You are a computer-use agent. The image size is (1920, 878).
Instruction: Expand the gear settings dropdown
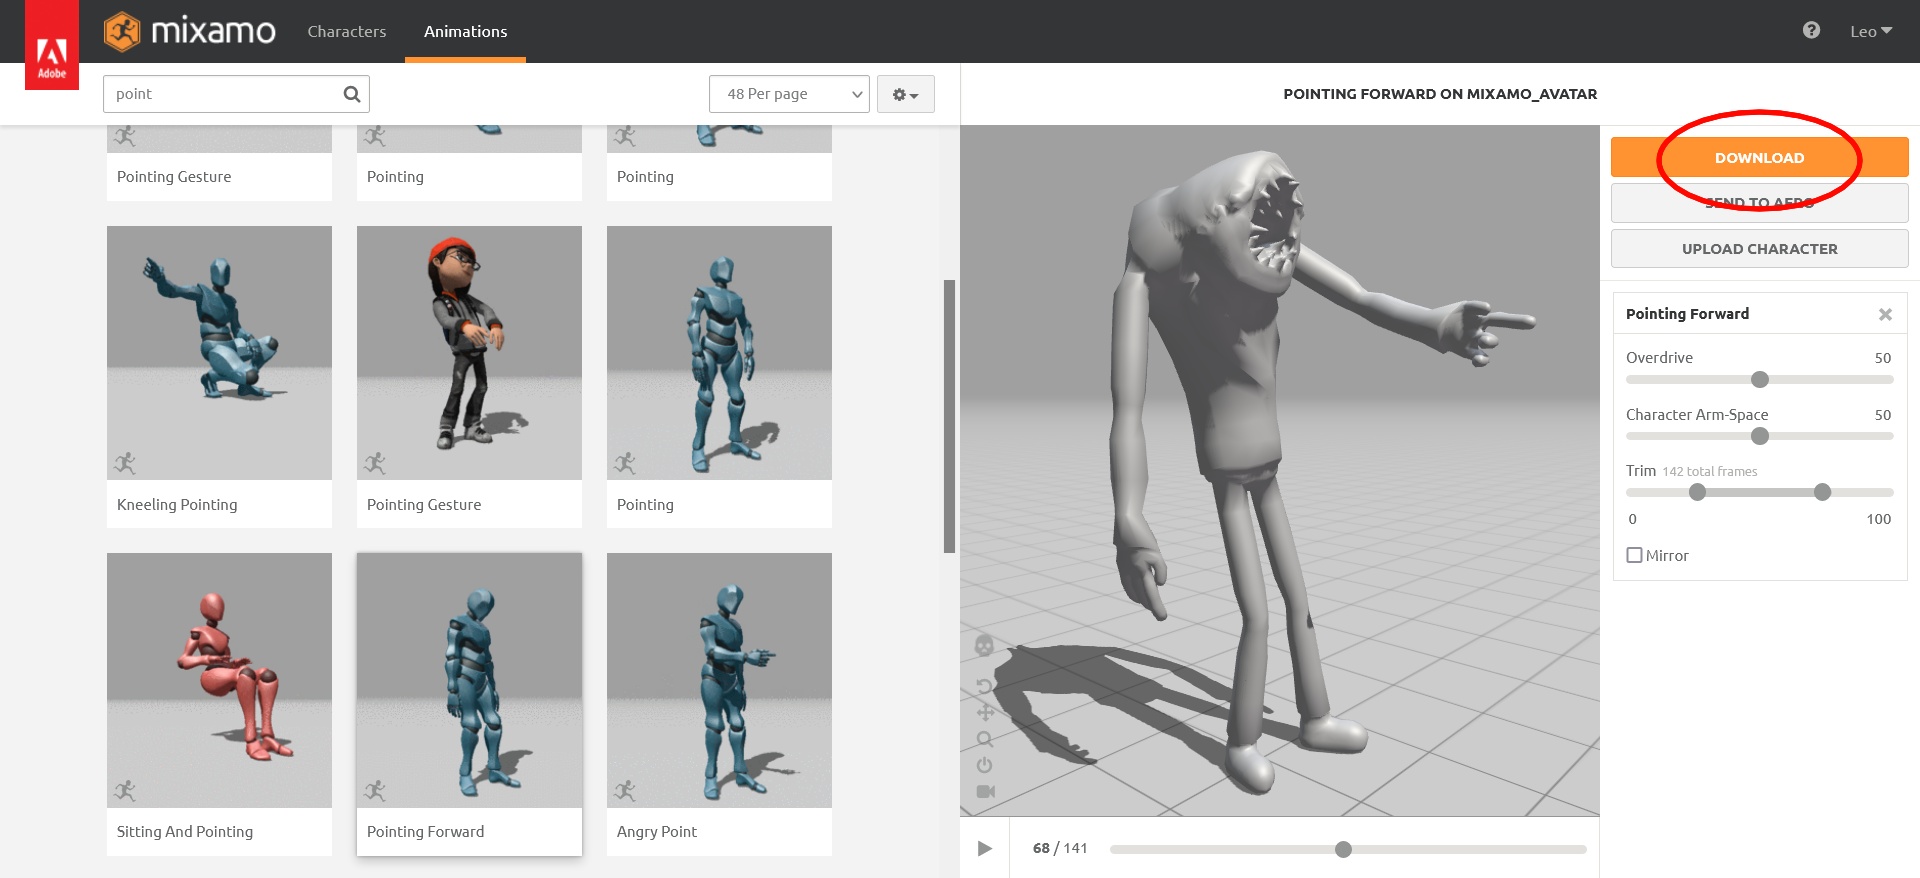point(905,94)
